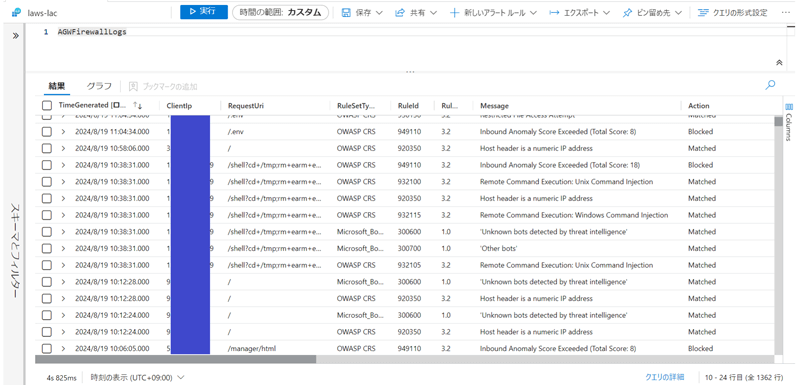Image resolution: width=800 pixels, height=385 pixels.
Task: Click the RuleId column header
Action: (x=408, y=106)
